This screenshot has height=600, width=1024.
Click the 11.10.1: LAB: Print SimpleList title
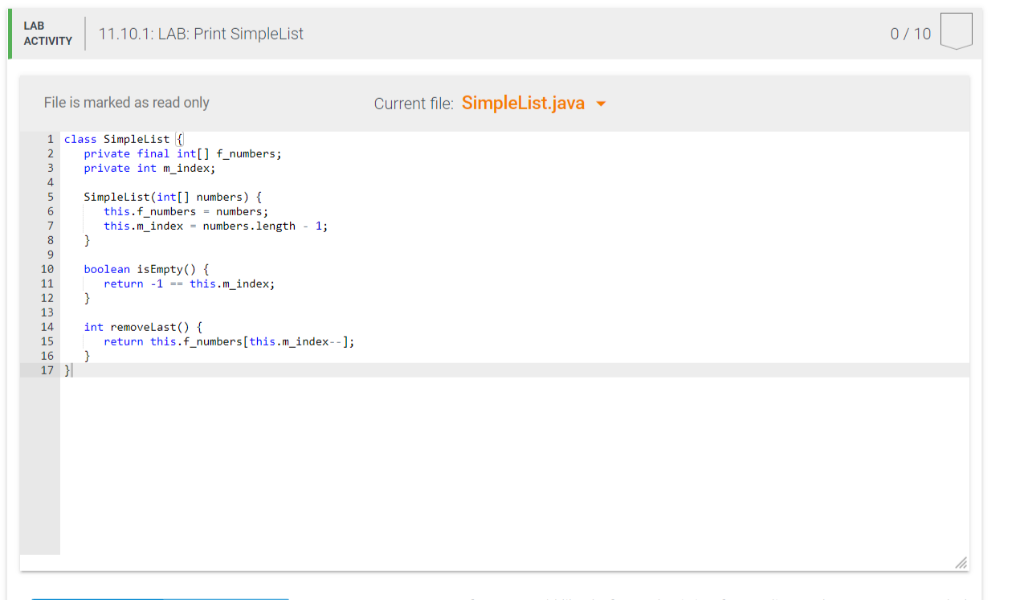(x=201, y=34)
